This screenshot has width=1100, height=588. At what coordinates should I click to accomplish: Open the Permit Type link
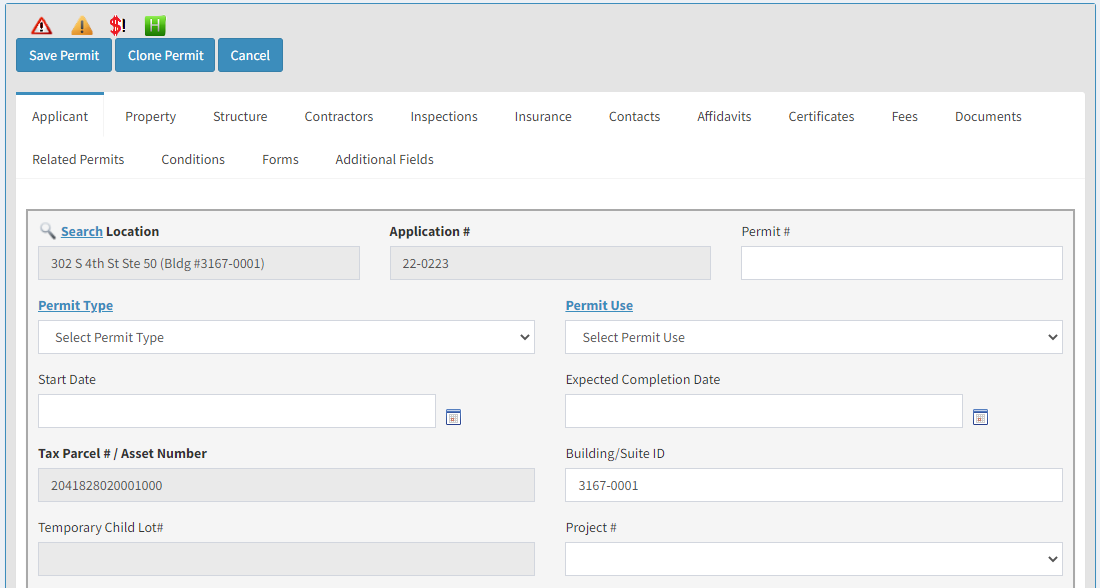(x=76, y=305)
